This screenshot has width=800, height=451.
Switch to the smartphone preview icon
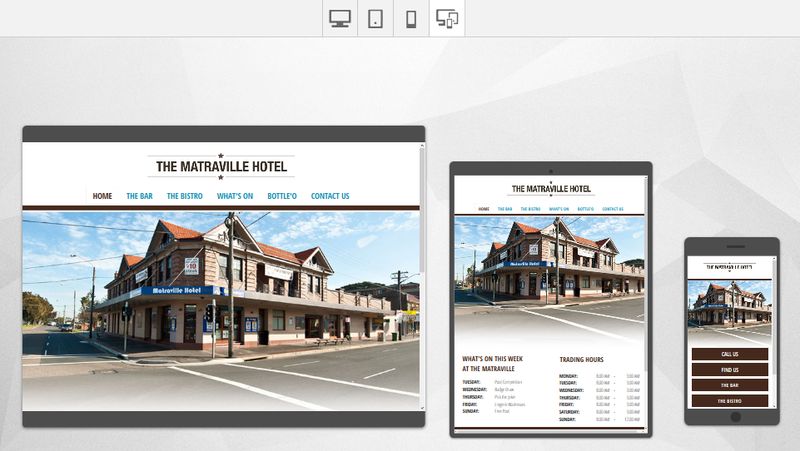click(411, 18)
